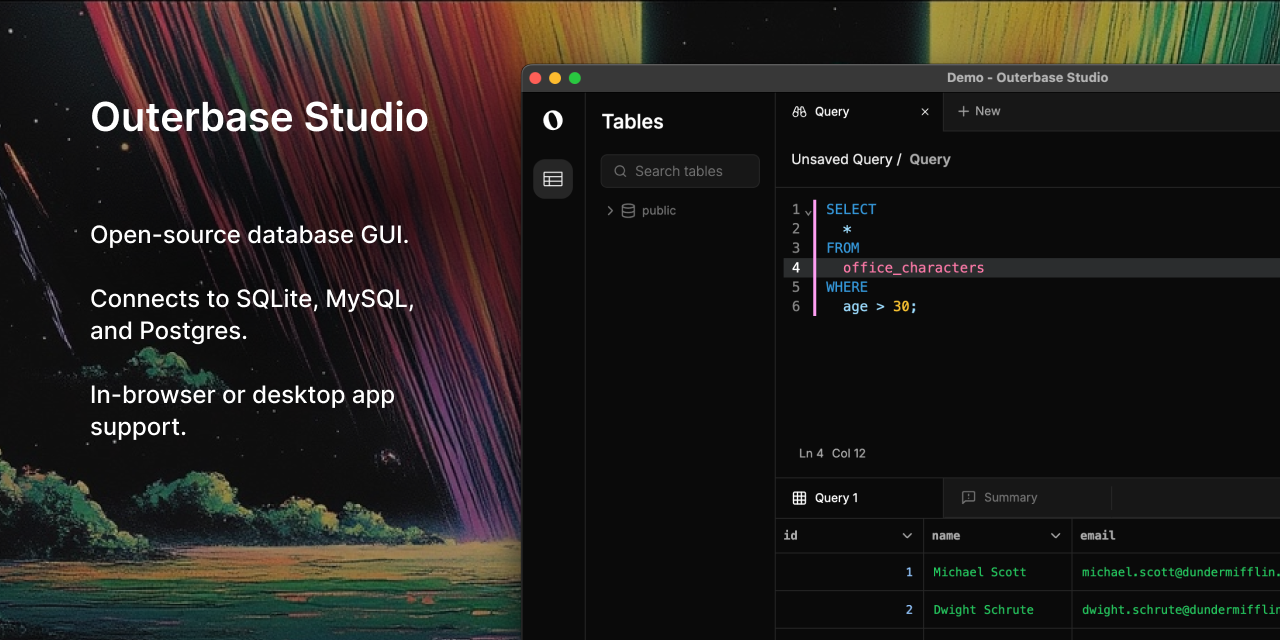Click the green fullscreen window button
This screenshot has height=640, width=1280.
click(x=575, y=78)
